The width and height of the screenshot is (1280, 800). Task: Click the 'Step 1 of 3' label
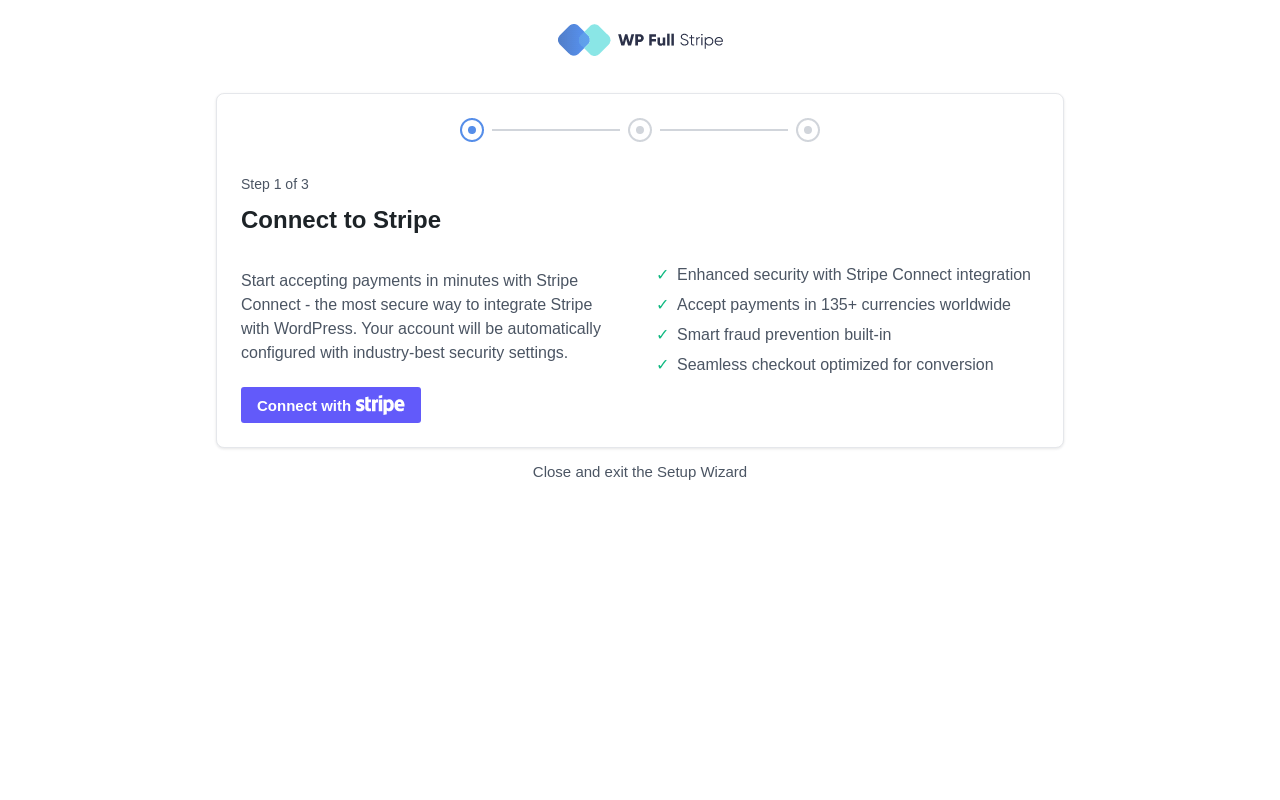point(275,184)
